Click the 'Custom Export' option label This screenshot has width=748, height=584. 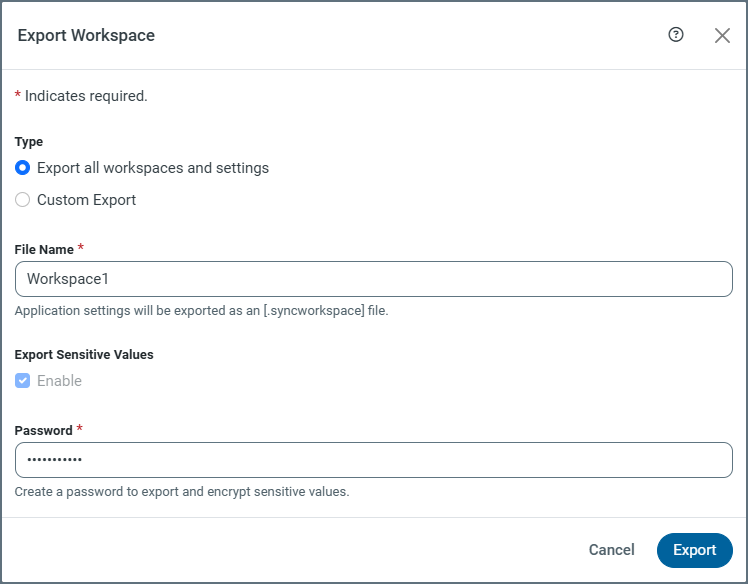(86, 200)
